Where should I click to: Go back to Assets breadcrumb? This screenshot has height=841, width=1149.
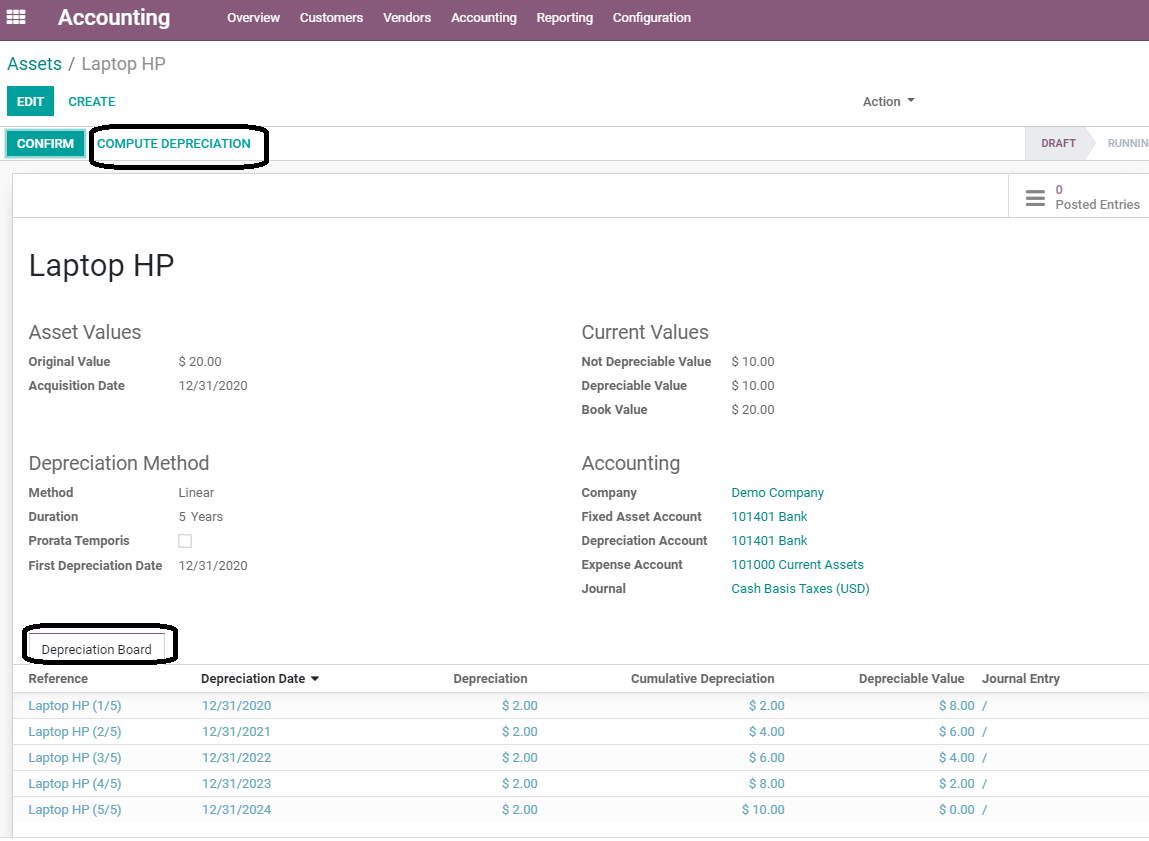click(34, 64)
